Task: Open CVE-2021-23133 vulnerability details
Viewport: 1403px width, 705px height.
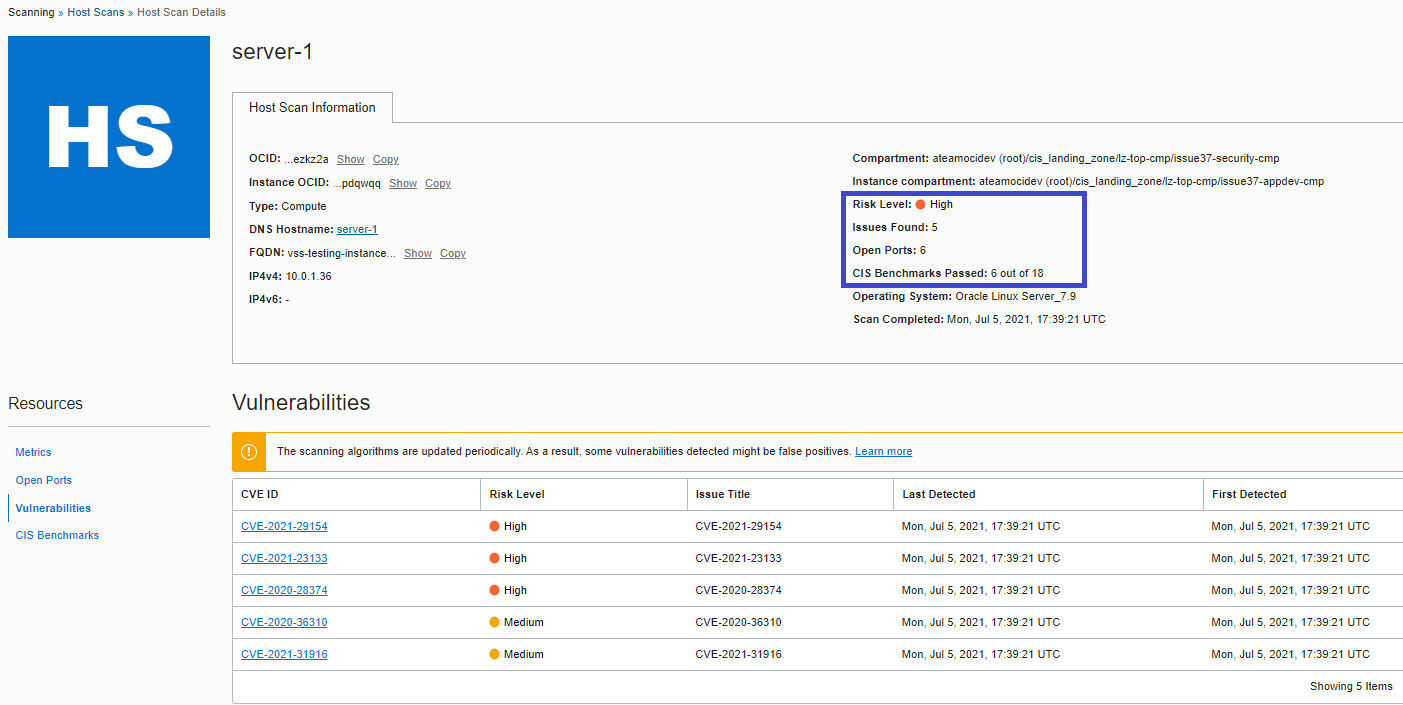Action: point(284,558)
